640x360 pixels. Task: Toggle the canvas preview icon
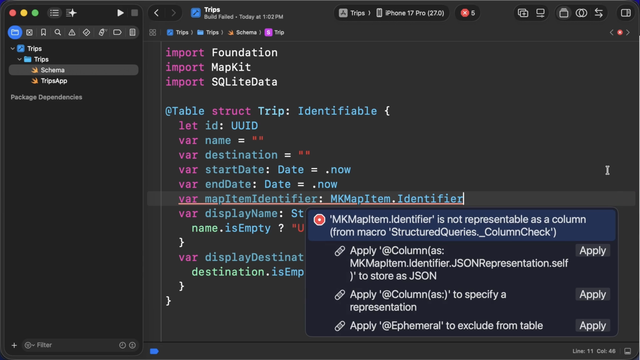(564, 13)
